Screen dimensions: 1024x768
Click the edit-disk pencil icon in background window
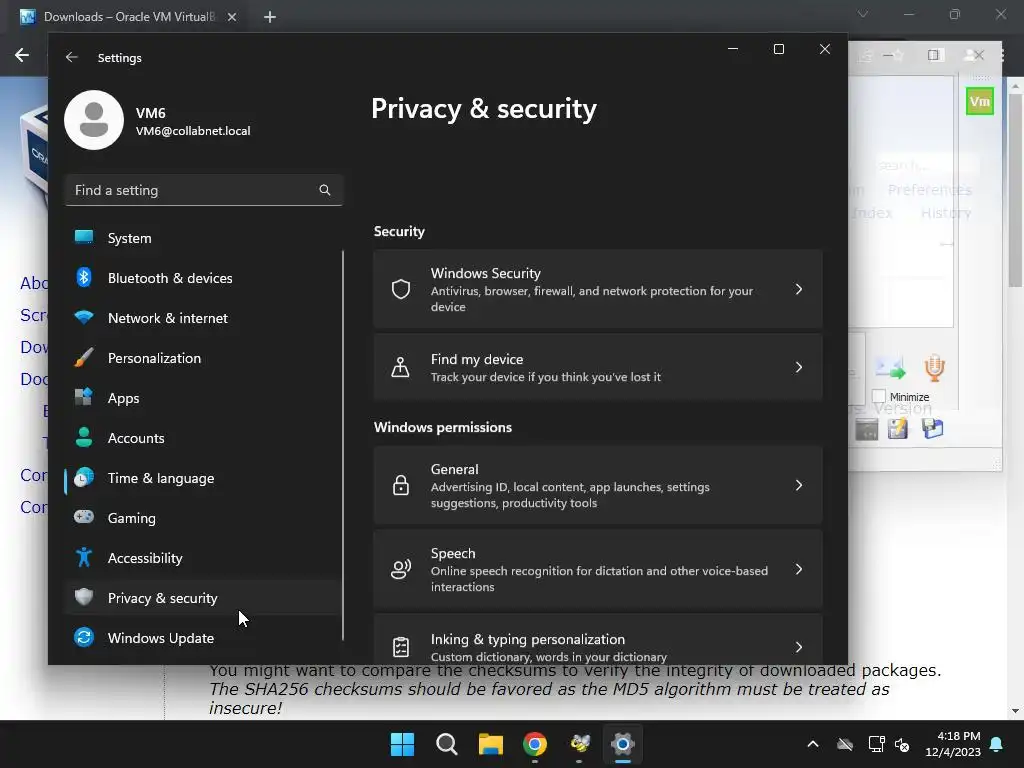pos(898,429)
